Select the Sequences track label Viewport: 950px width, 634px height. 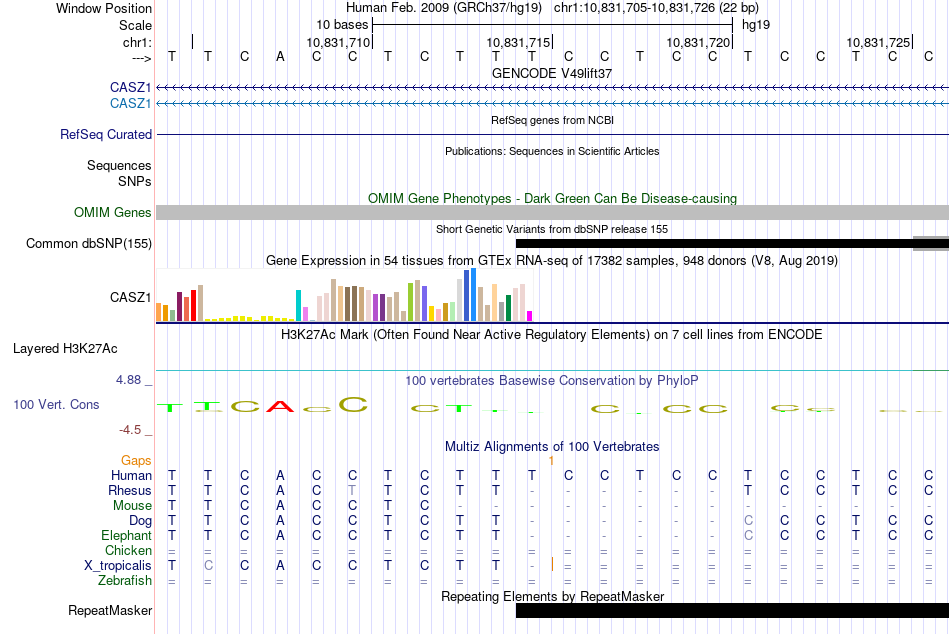119,165
